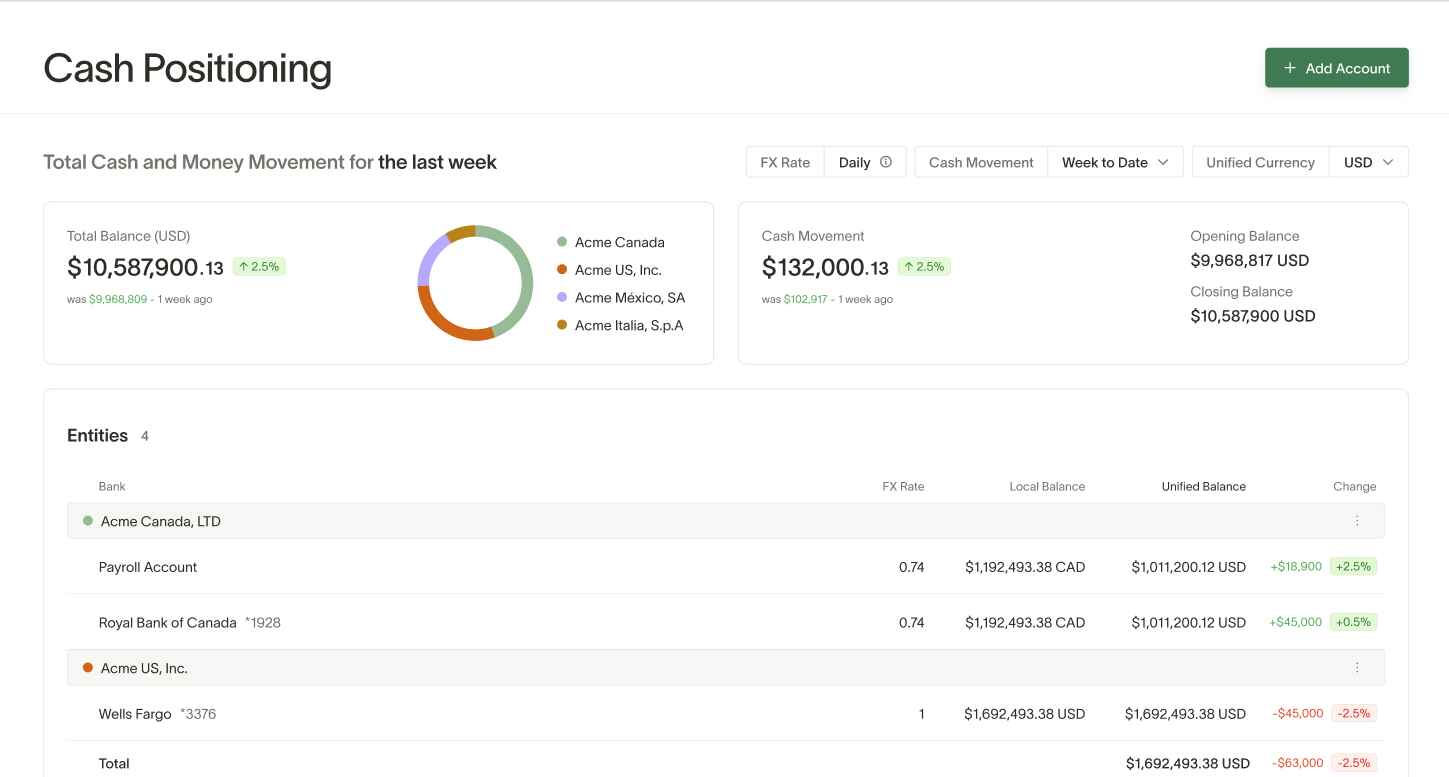Click the Add Account button
Screen dimensions: 1449x777
click(x=1336, y=68)
